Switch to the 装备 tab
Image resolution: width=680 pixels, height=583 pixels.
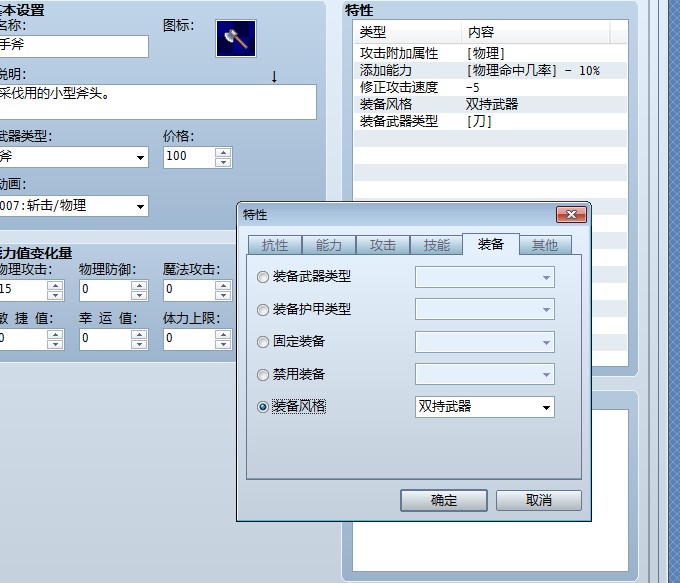pyautogui.click(x=490, y=244)
